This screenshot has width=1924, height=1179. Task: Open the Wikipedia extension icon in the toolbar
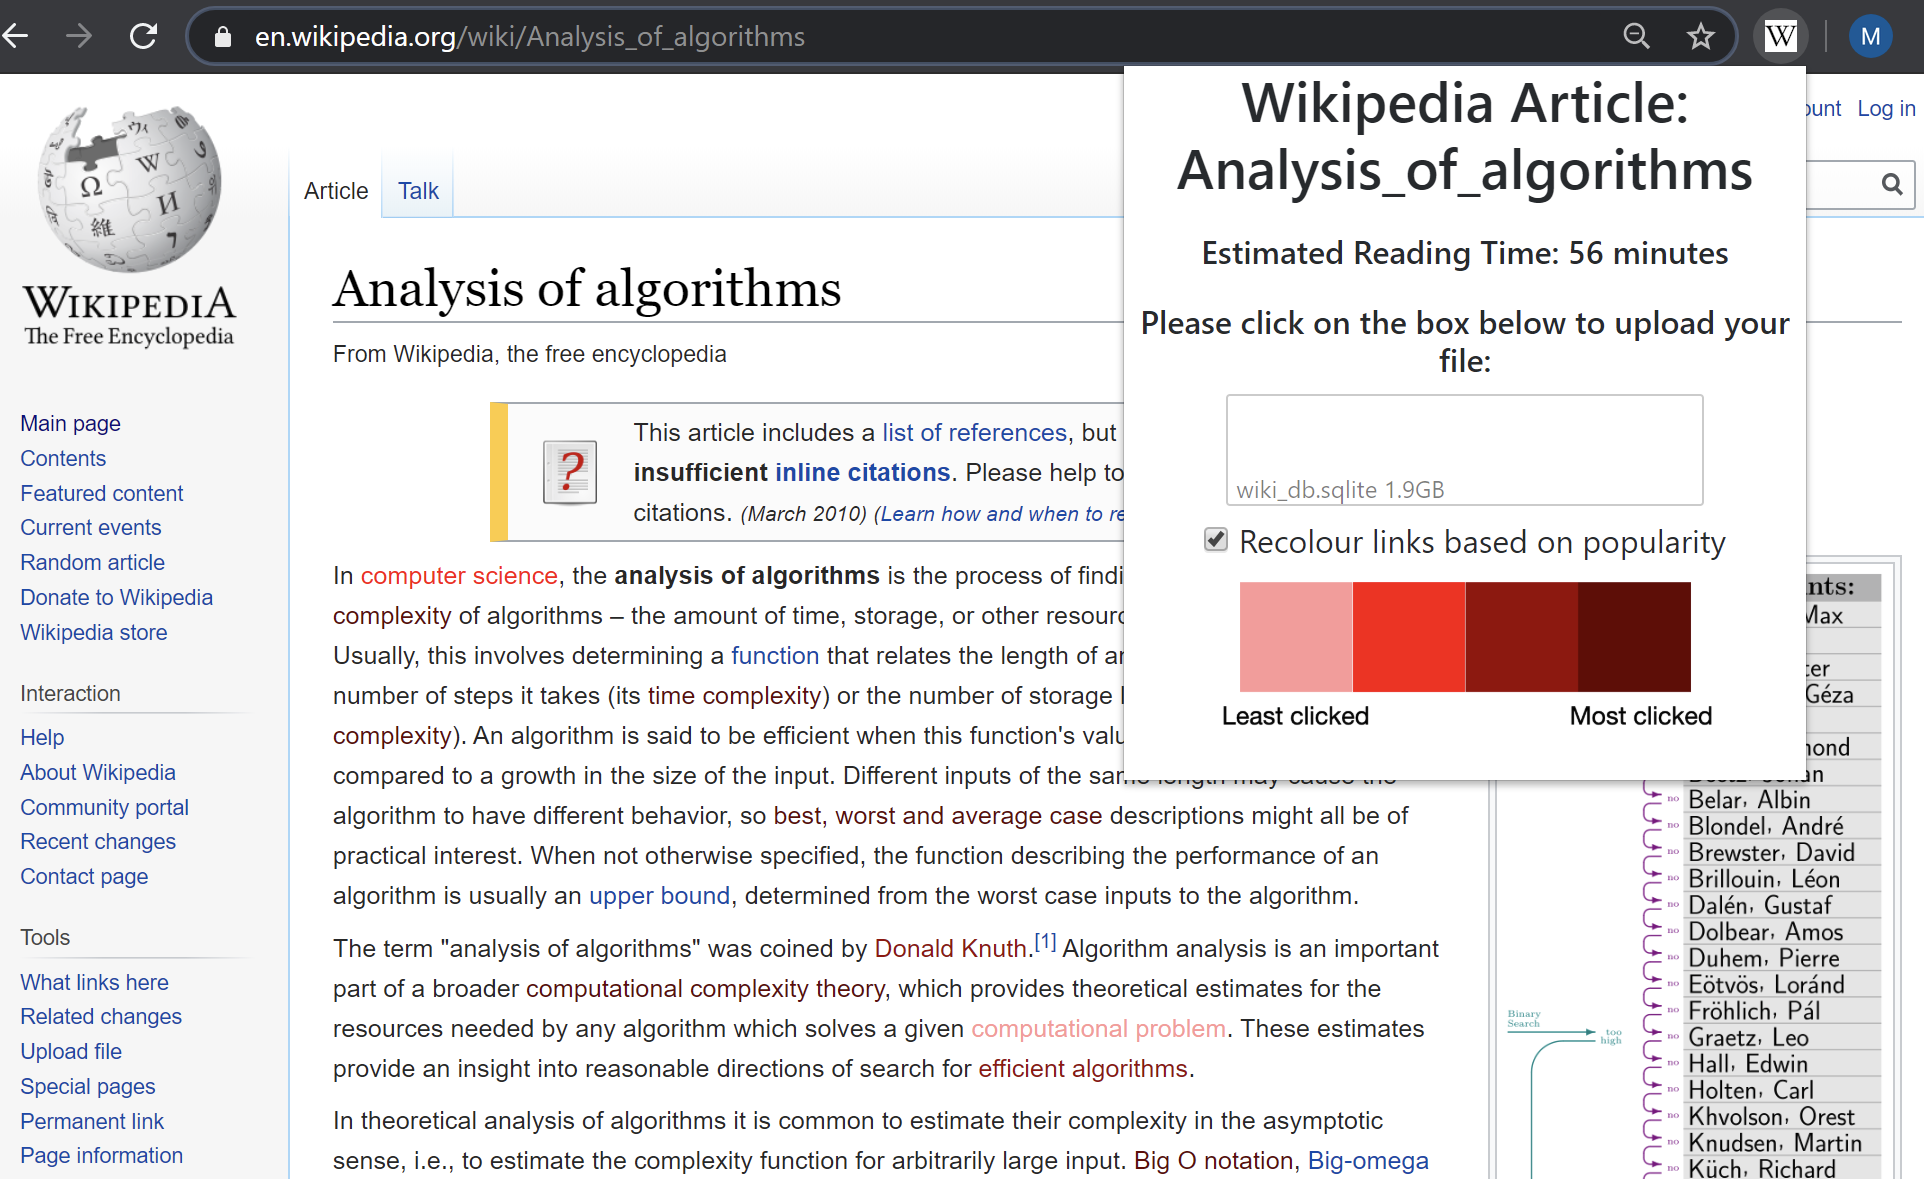pos(1781,36)
